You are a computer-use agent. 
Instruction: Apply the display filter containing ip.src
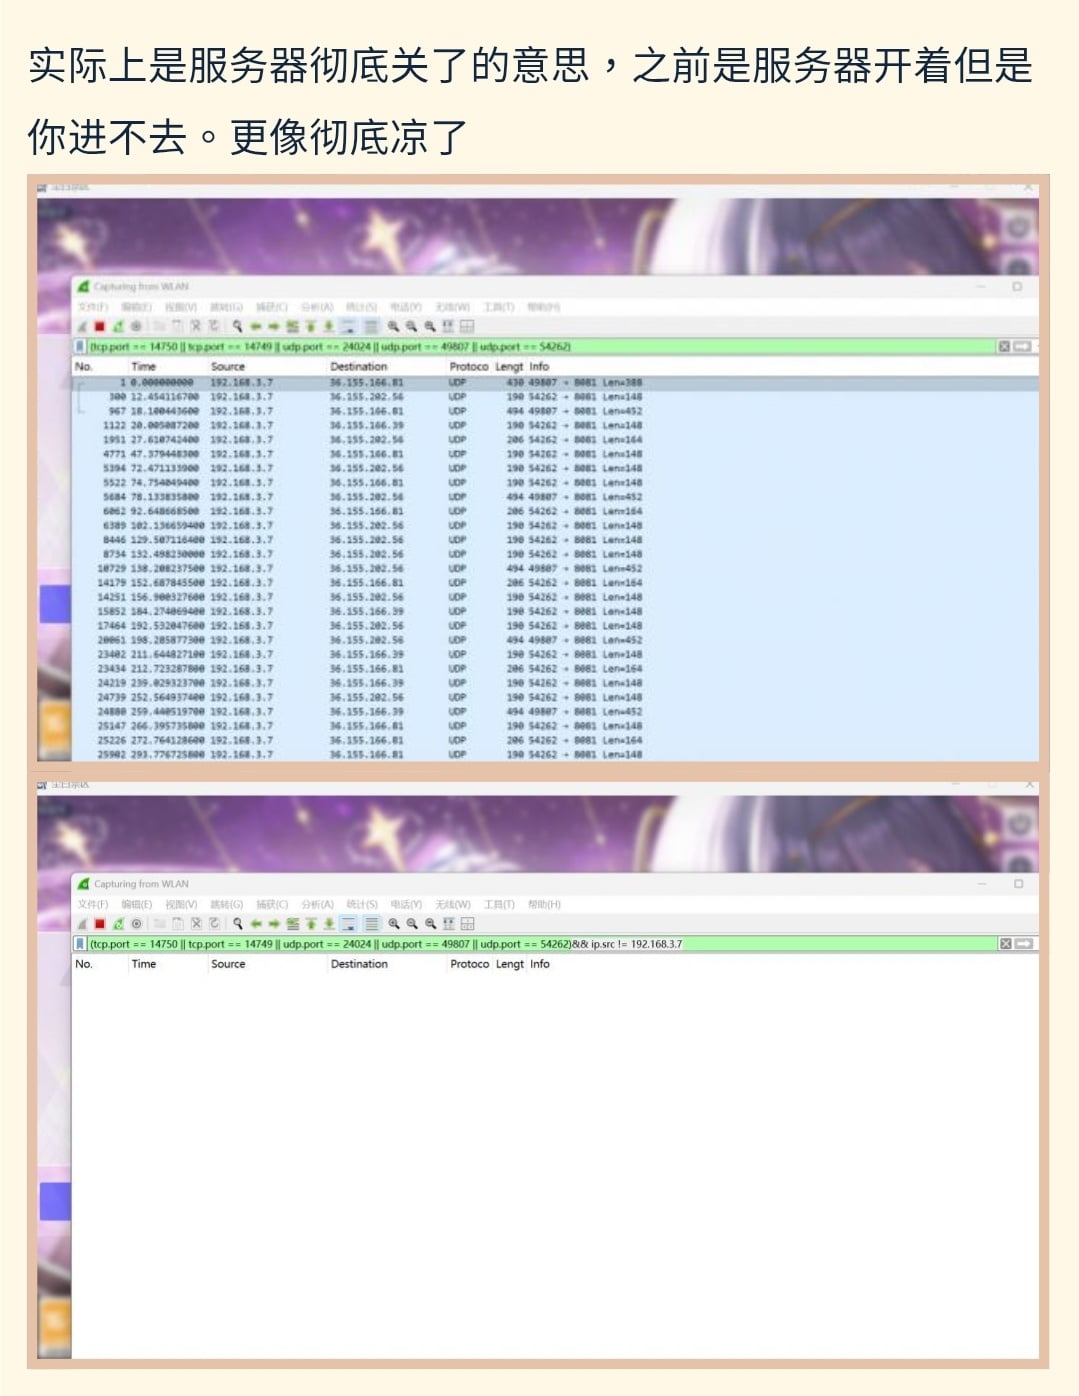click(1023, 944)
